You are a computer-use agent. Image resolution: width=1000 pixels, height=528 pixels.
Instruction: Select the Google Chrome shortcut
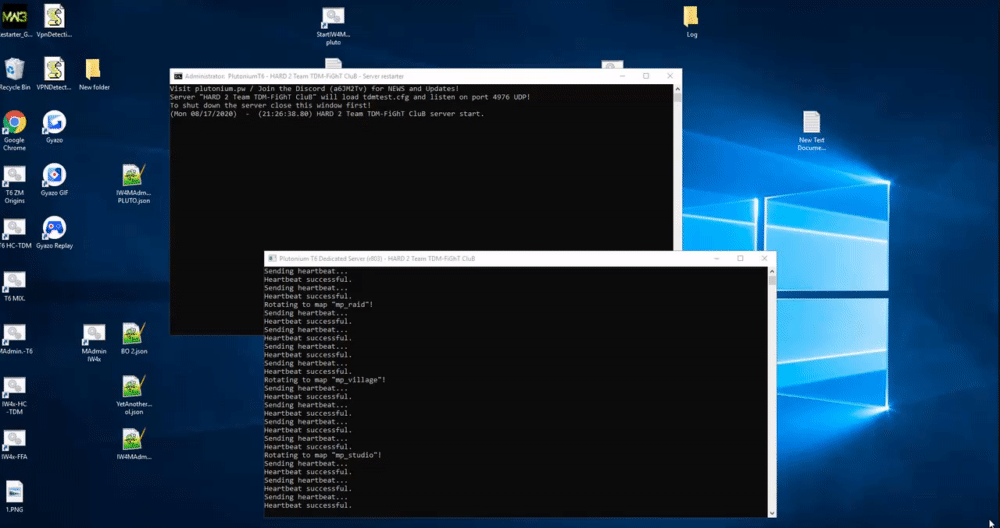coord(14,131)
